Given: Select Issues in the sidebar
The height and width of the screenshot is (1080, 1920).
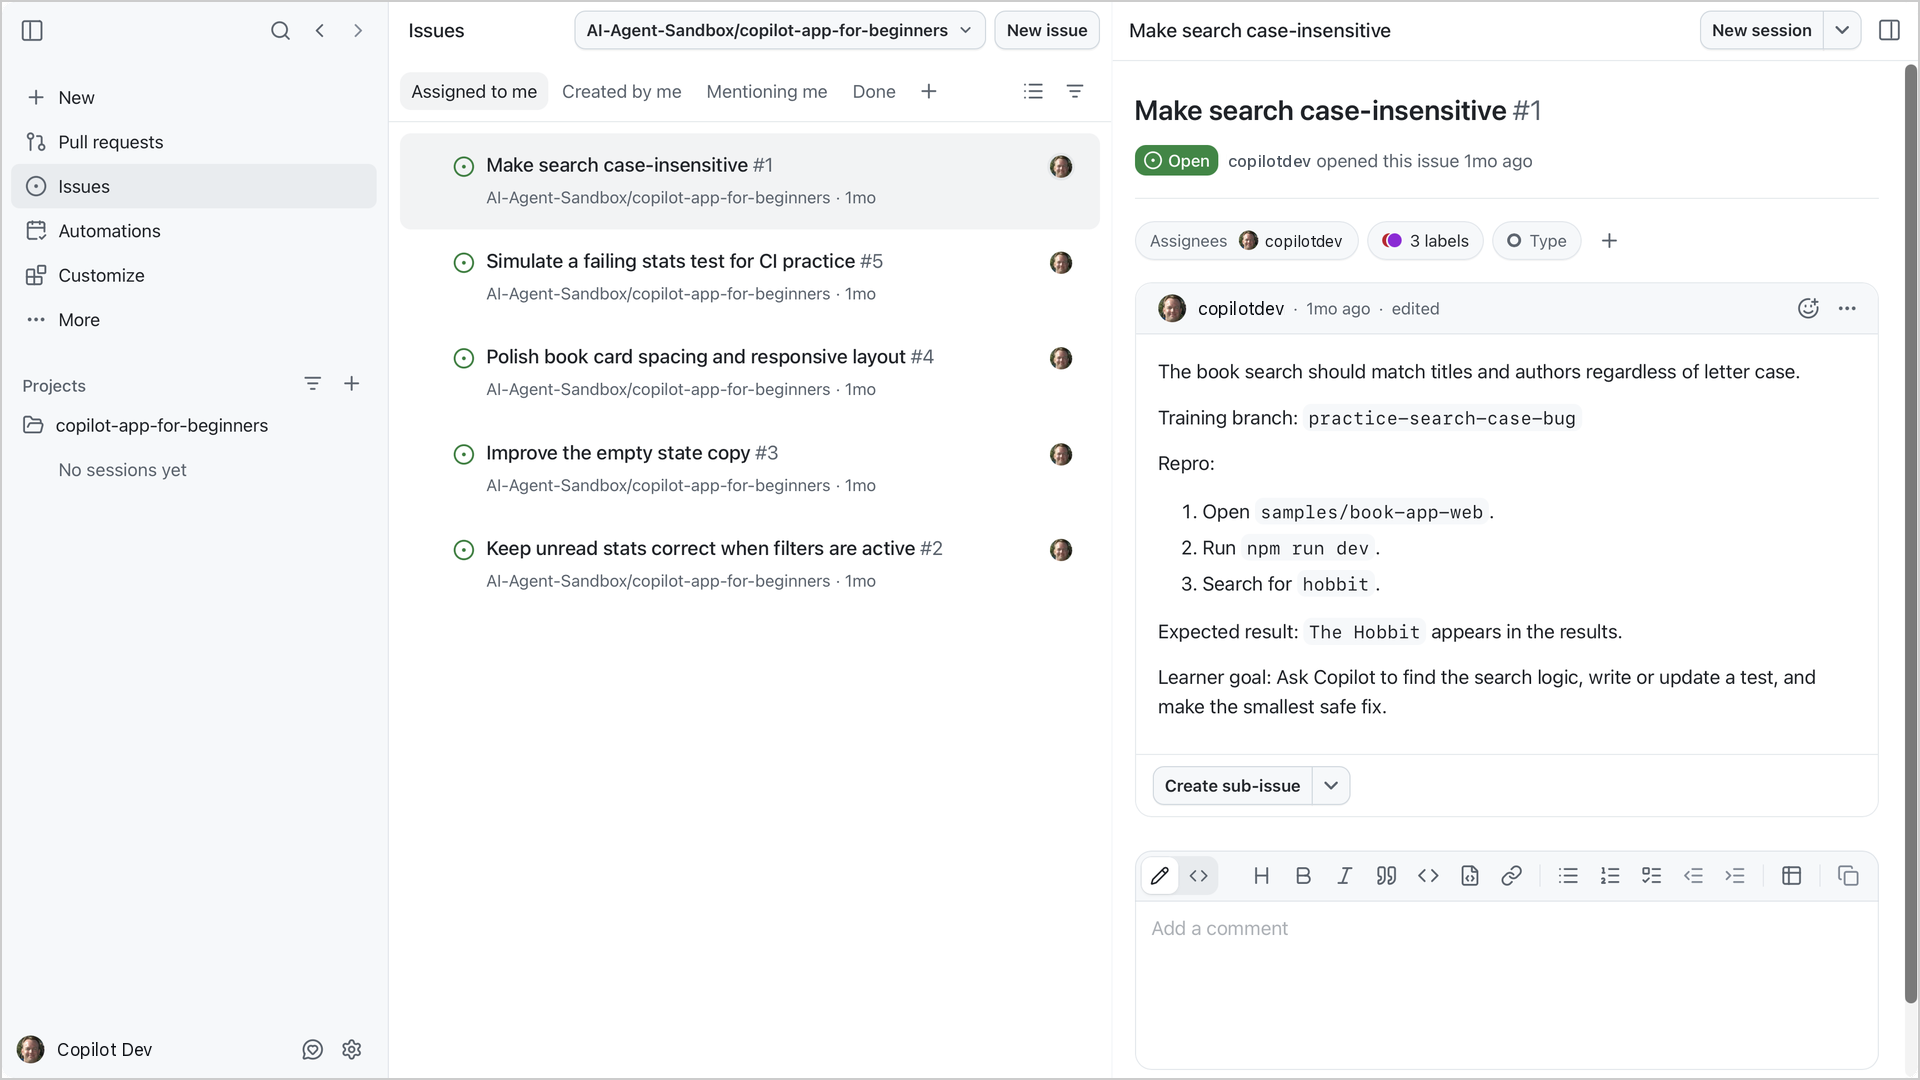Looking at the screenshot, I should coord(194,186).
